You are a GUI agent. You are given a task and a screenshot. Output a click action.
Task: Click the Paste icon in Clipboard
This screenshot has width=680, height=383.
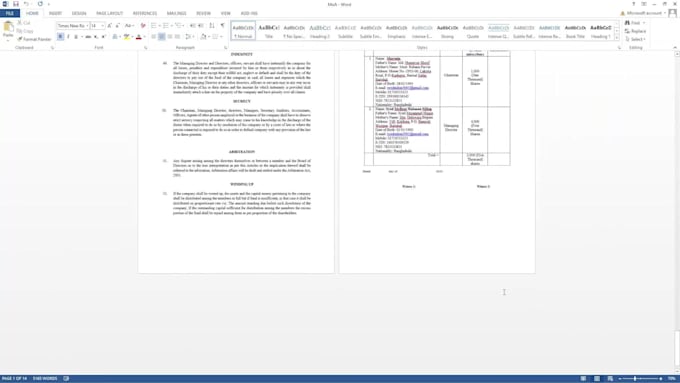8,30
